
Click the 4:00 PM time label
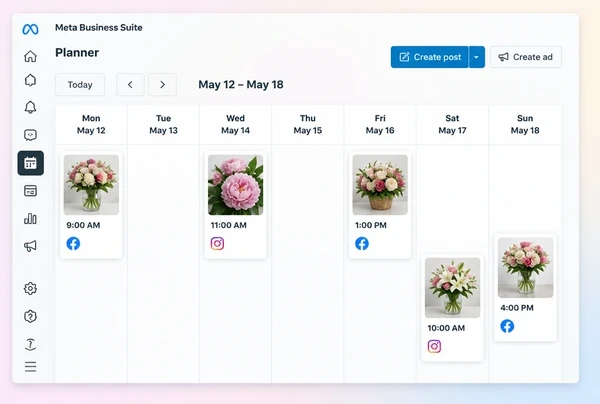pyautogui.click(x=517, y=308)
